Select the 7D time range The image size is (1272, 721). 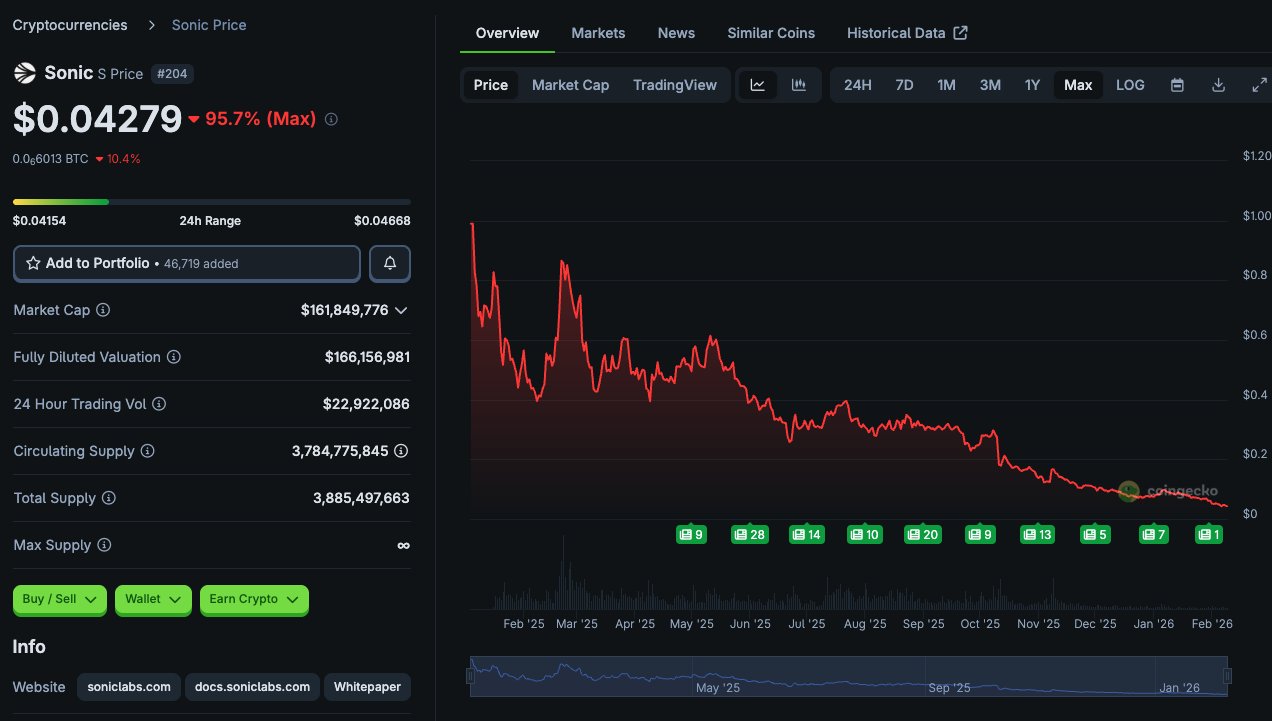904,85
